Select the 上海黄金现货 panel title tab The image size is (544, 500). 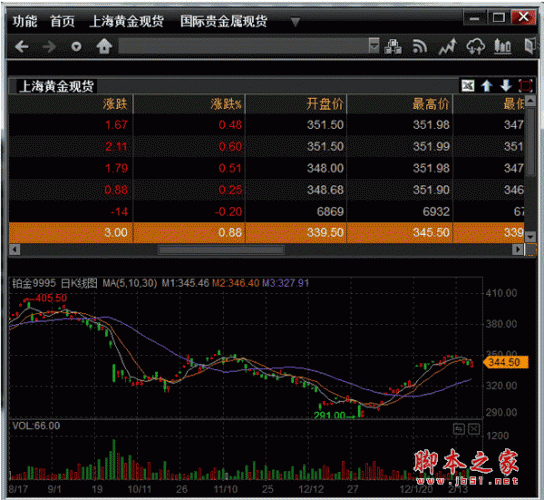pyautogui.click(x=56, y=86)
